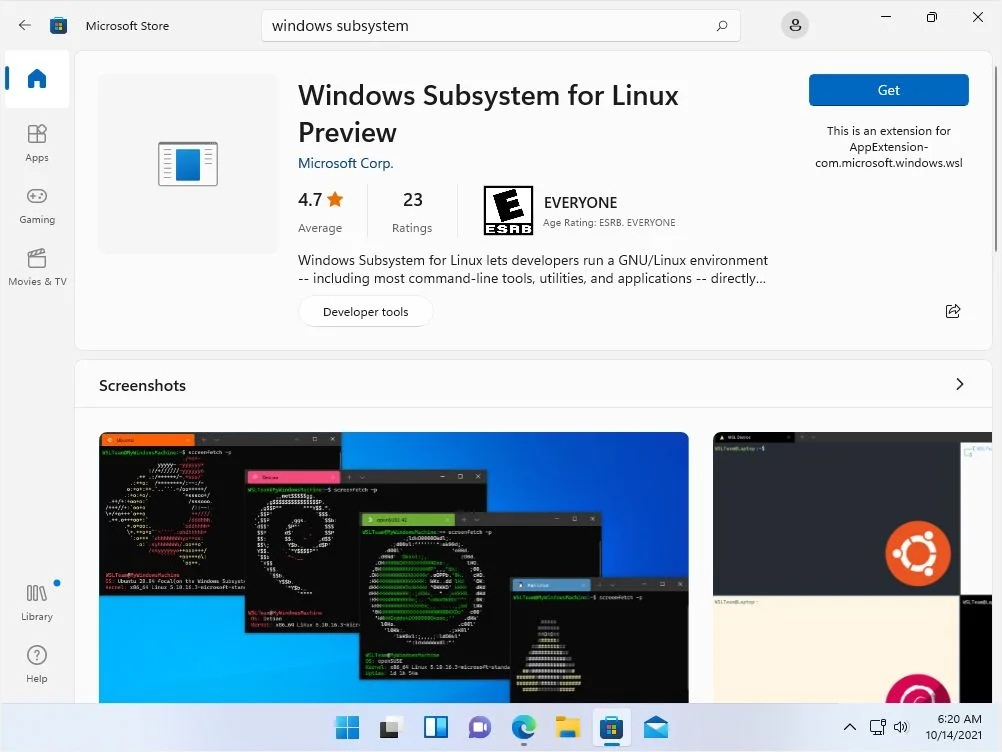The width and height of the screenshot is (1002, 752).
Task: Expand the Screenshots section chevron
Action: 959,384
